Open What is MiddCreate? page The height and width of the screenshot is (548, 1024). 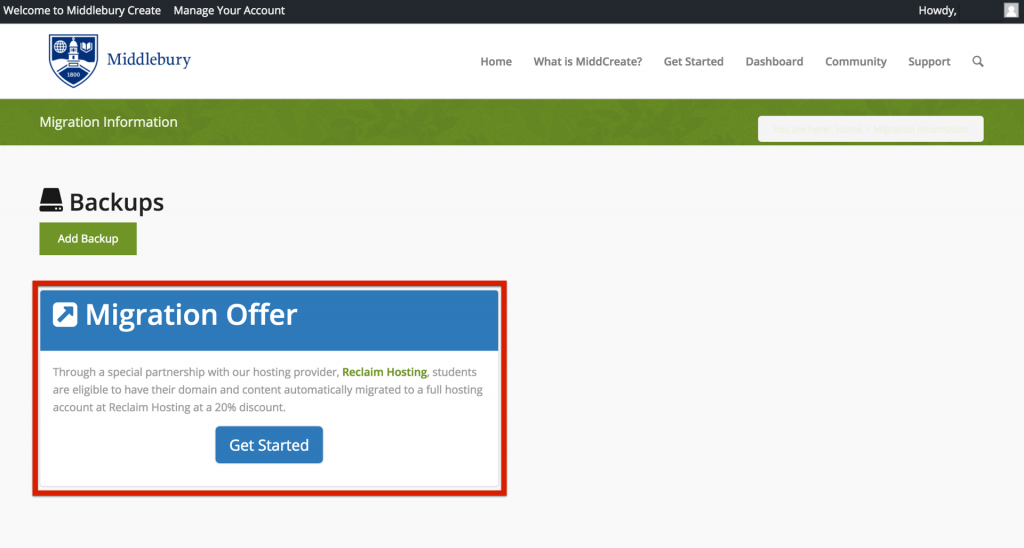587,62
